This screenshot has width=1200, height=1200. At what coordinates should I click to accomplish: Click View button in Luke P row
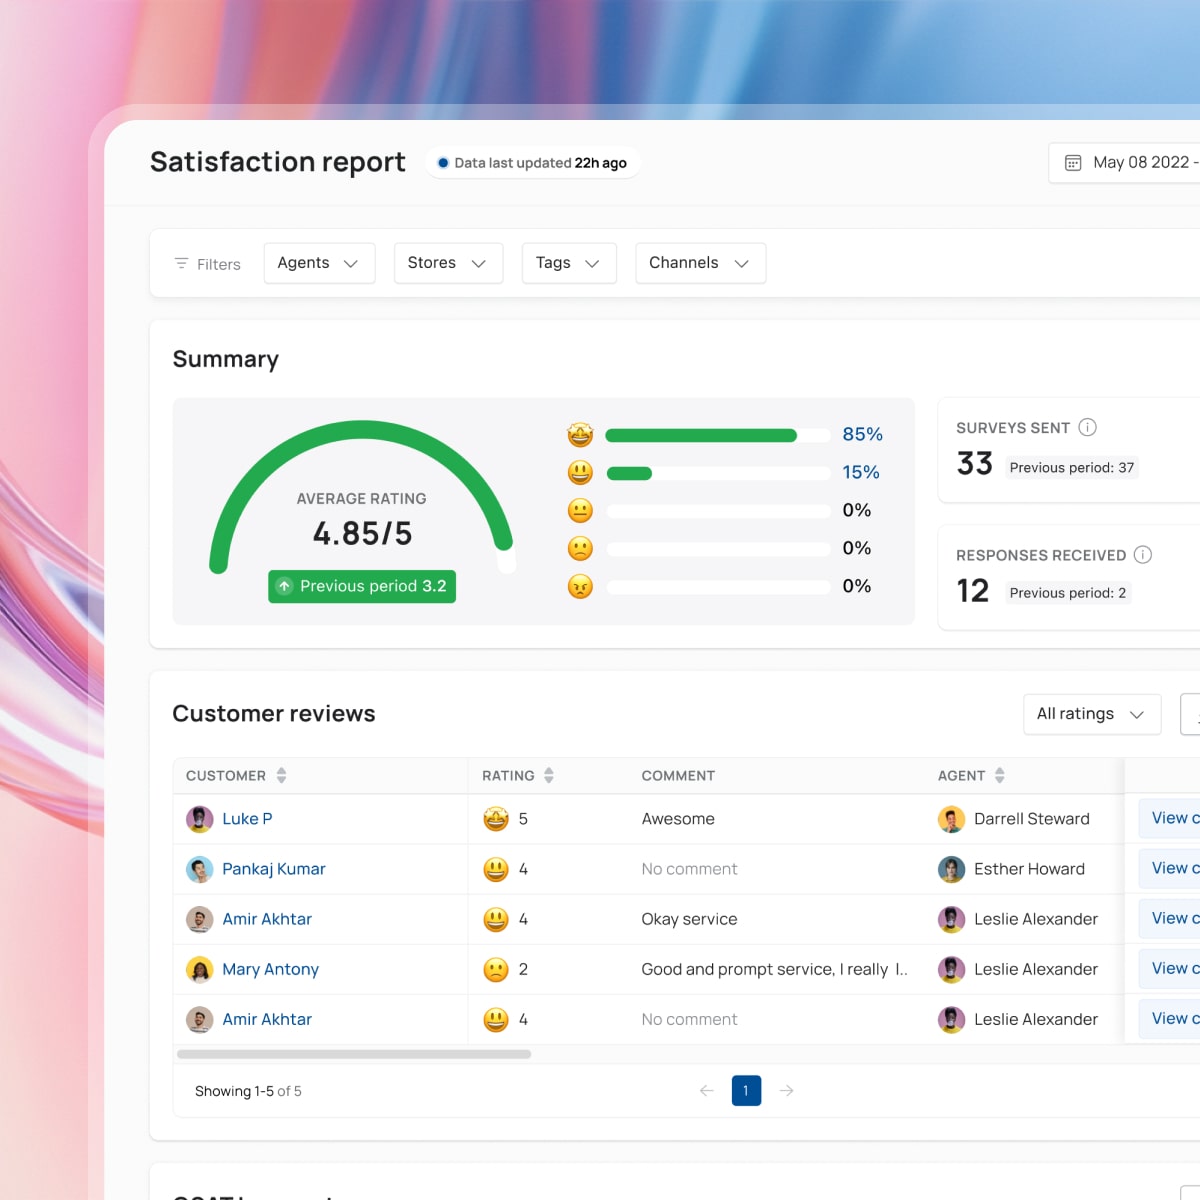point(1169,818)
